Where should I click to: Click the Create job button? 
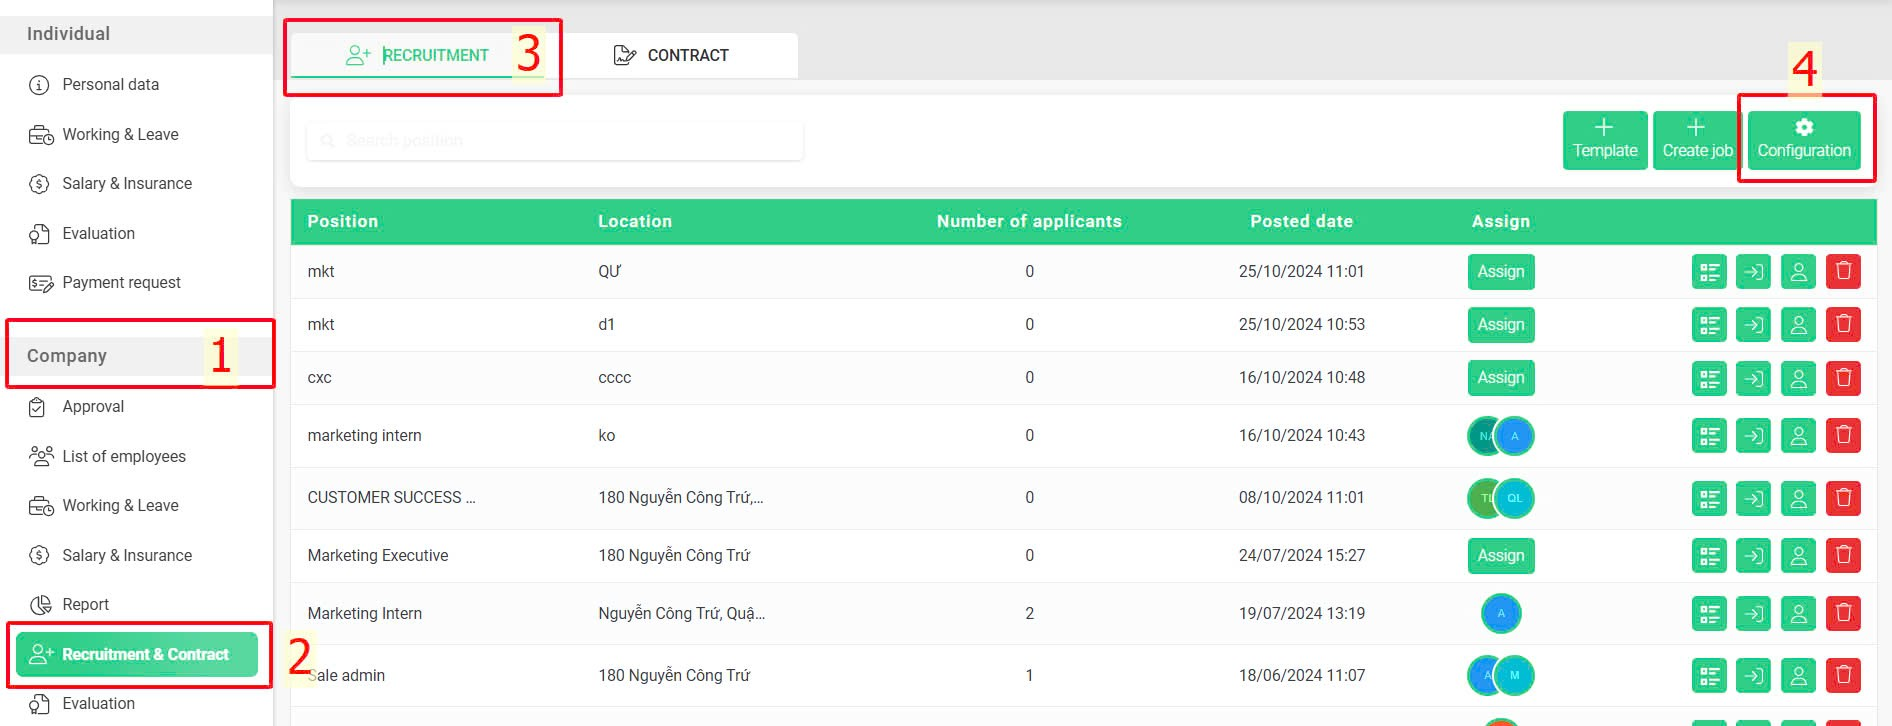pos(1697,140)
